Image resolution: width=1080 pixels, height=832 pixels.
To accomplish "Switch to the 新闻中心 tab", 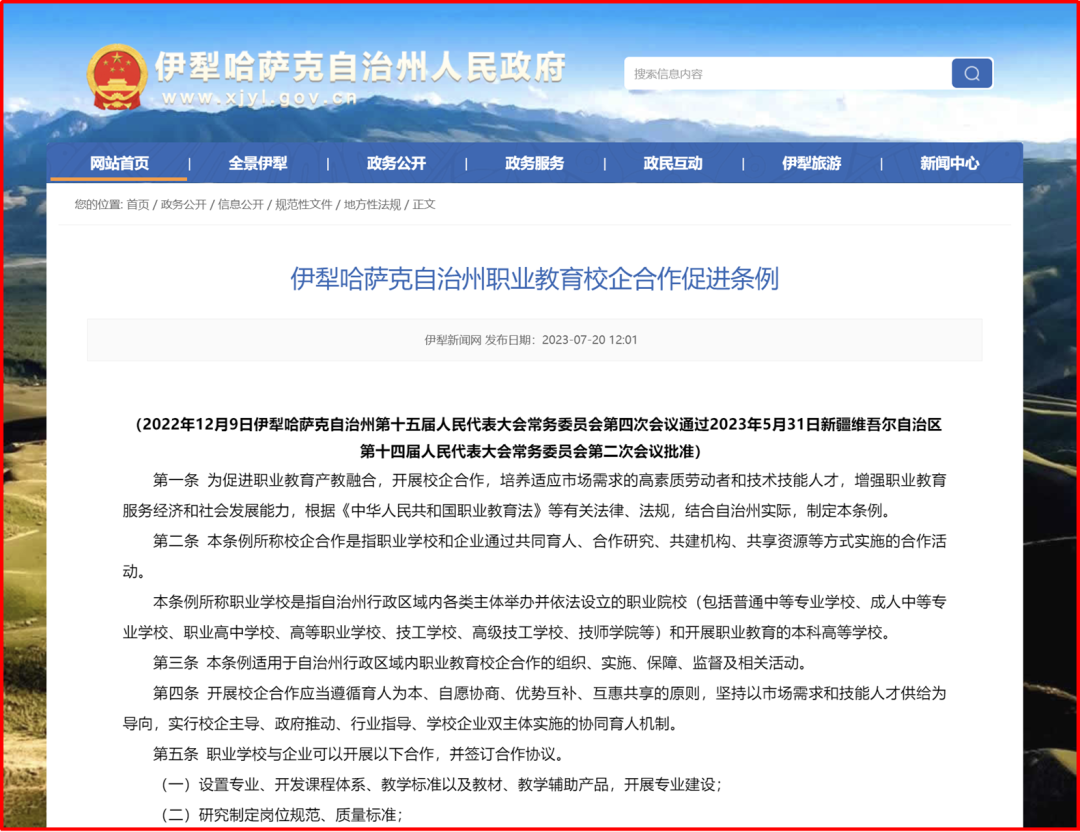I will pos(949,163).
